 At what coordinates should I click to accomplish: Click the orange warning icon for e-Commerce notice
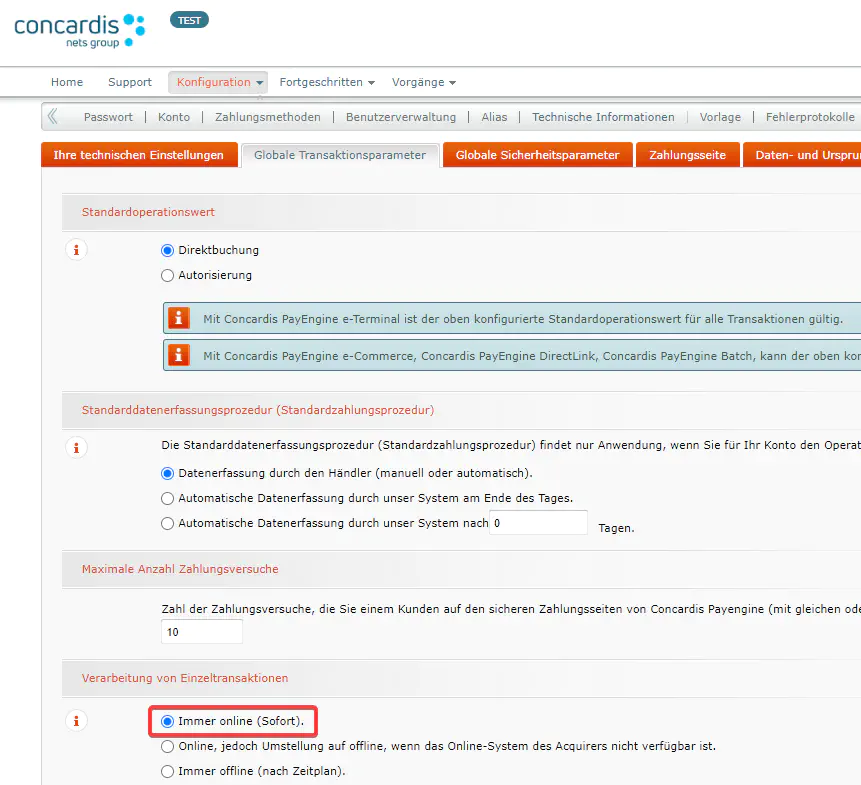click(x=179, y=354)
